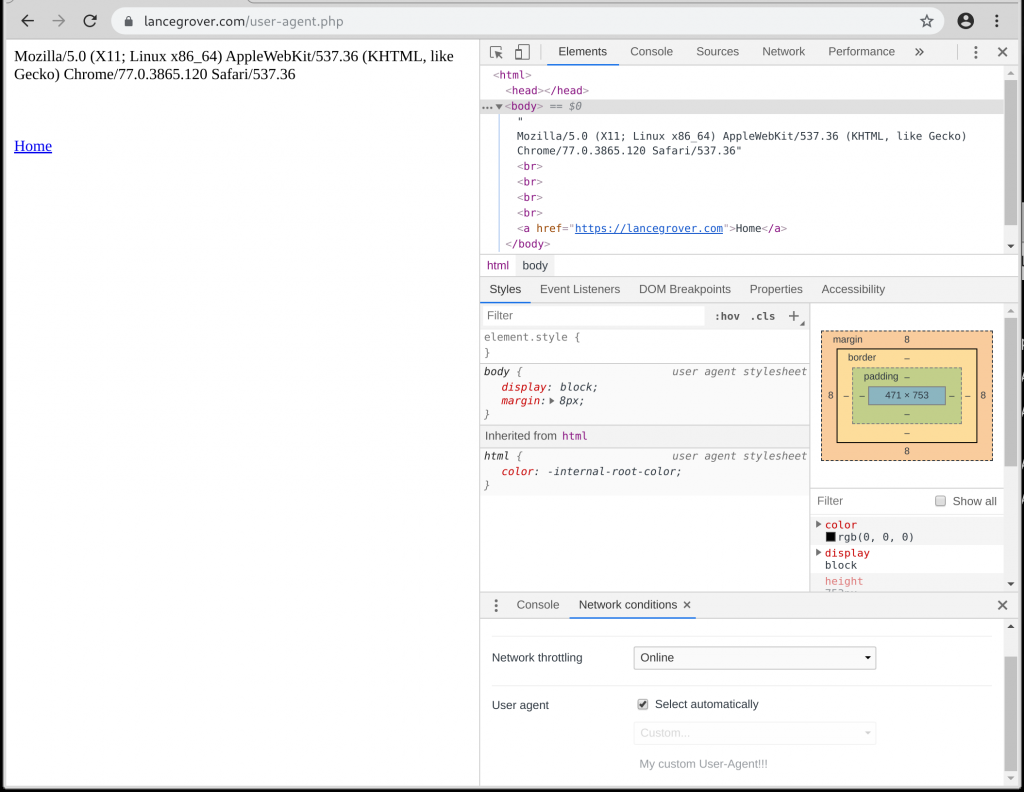Screen dimensions: 1024x792
Task: Click the lock icon in address bar
Action: coord(129,22)
